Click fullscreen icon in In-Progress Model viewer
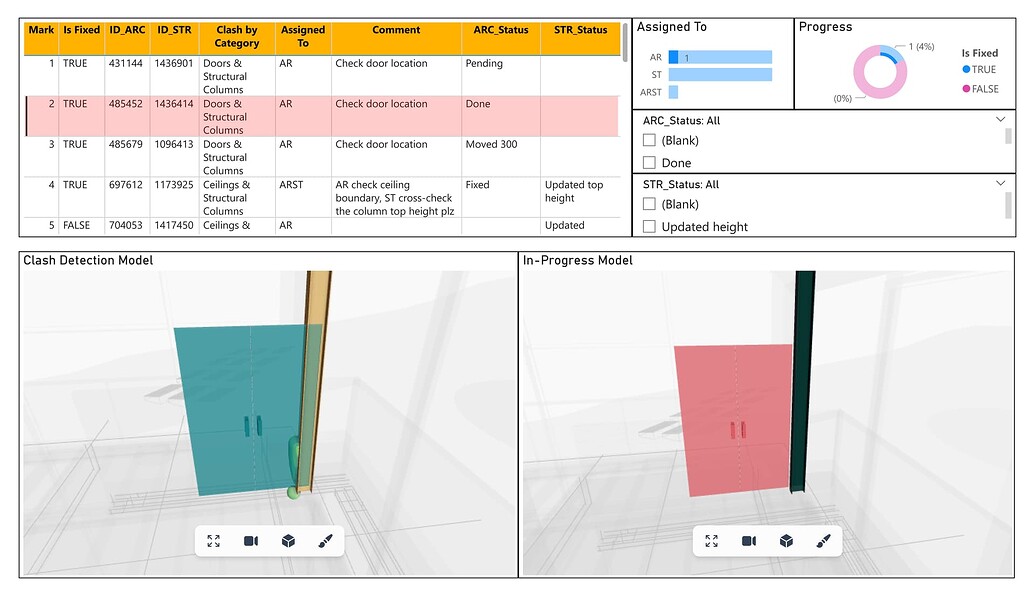The width and height of the screenshot is (1035, 597). click(x=712, y=541)
